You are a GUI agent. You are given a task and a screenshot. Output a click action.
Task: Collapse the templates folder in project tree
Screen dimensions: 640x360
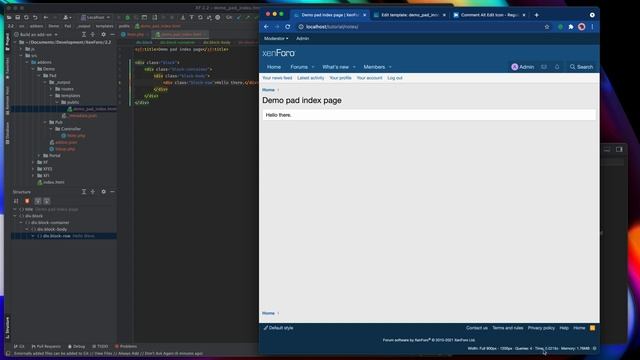pyautogui.click(x=51, y=96)
